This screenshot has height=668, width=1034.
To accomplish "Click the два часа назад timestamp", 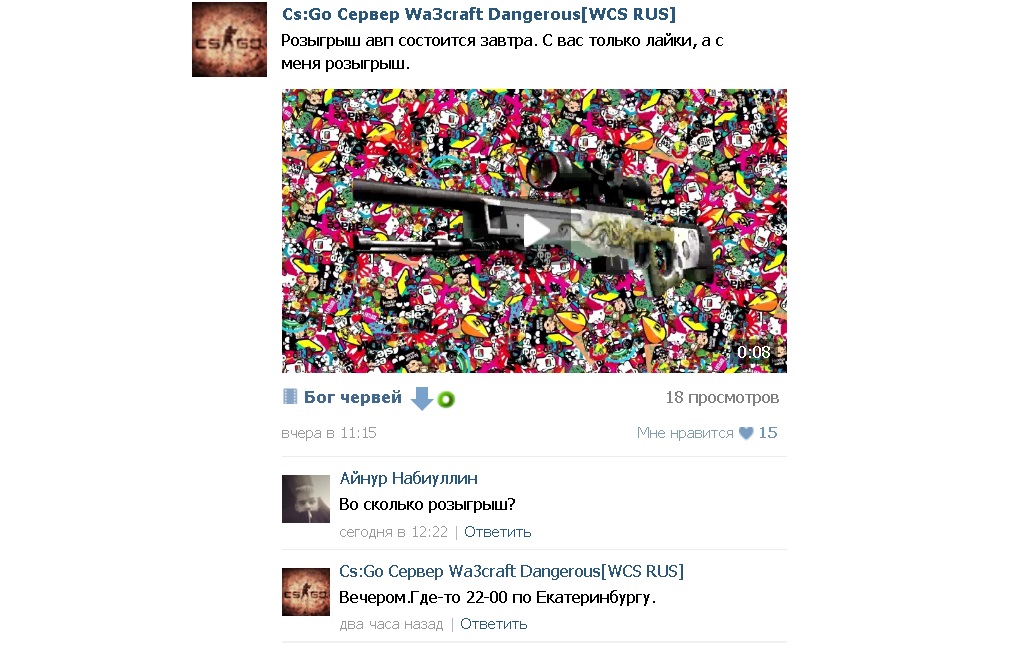I will [391, 624].
